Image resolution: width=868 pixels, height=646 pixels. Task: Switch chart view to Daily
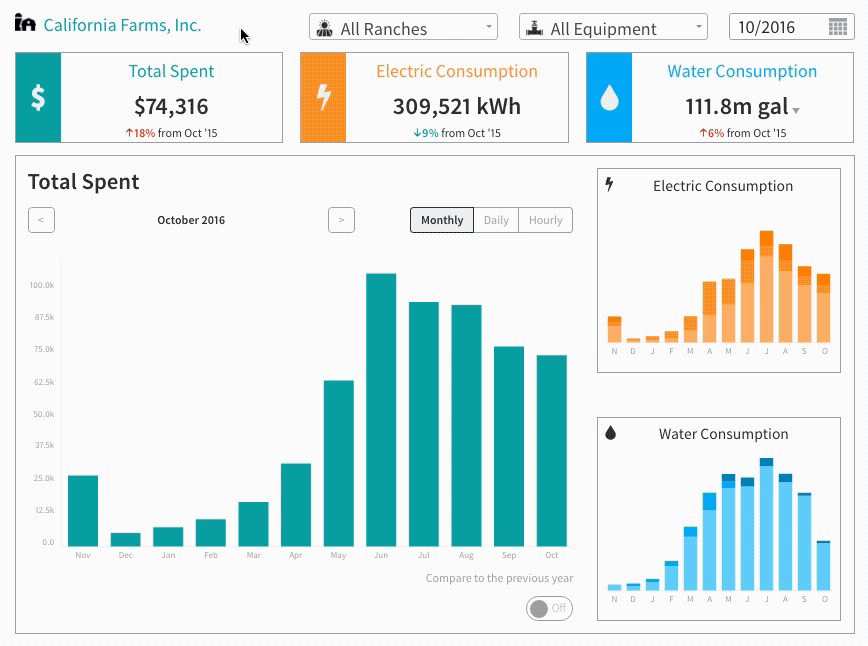click(x=496, y=220)
